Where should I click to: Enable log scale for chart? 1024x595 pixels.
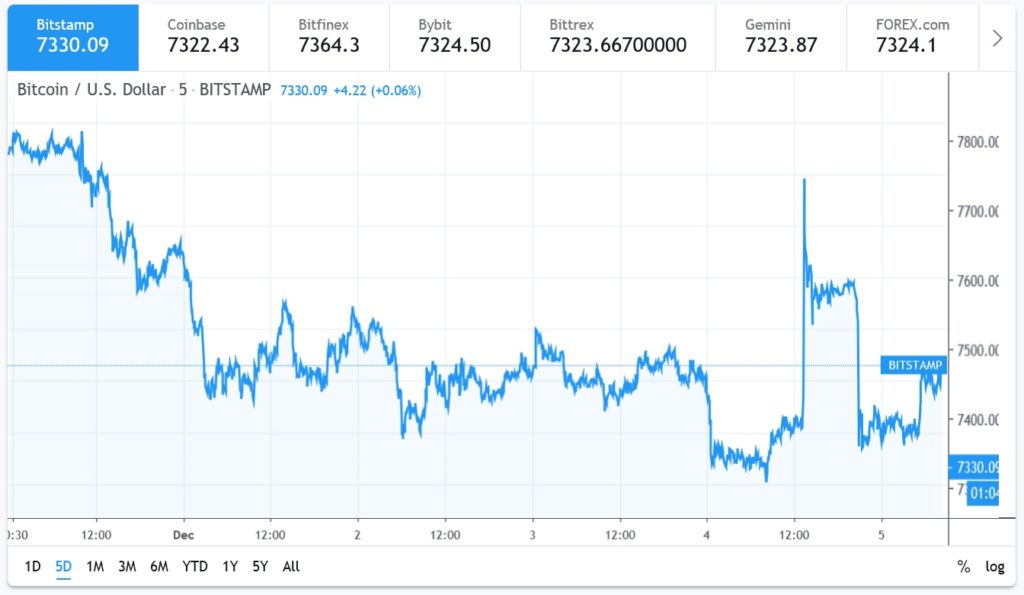(994, 567)
